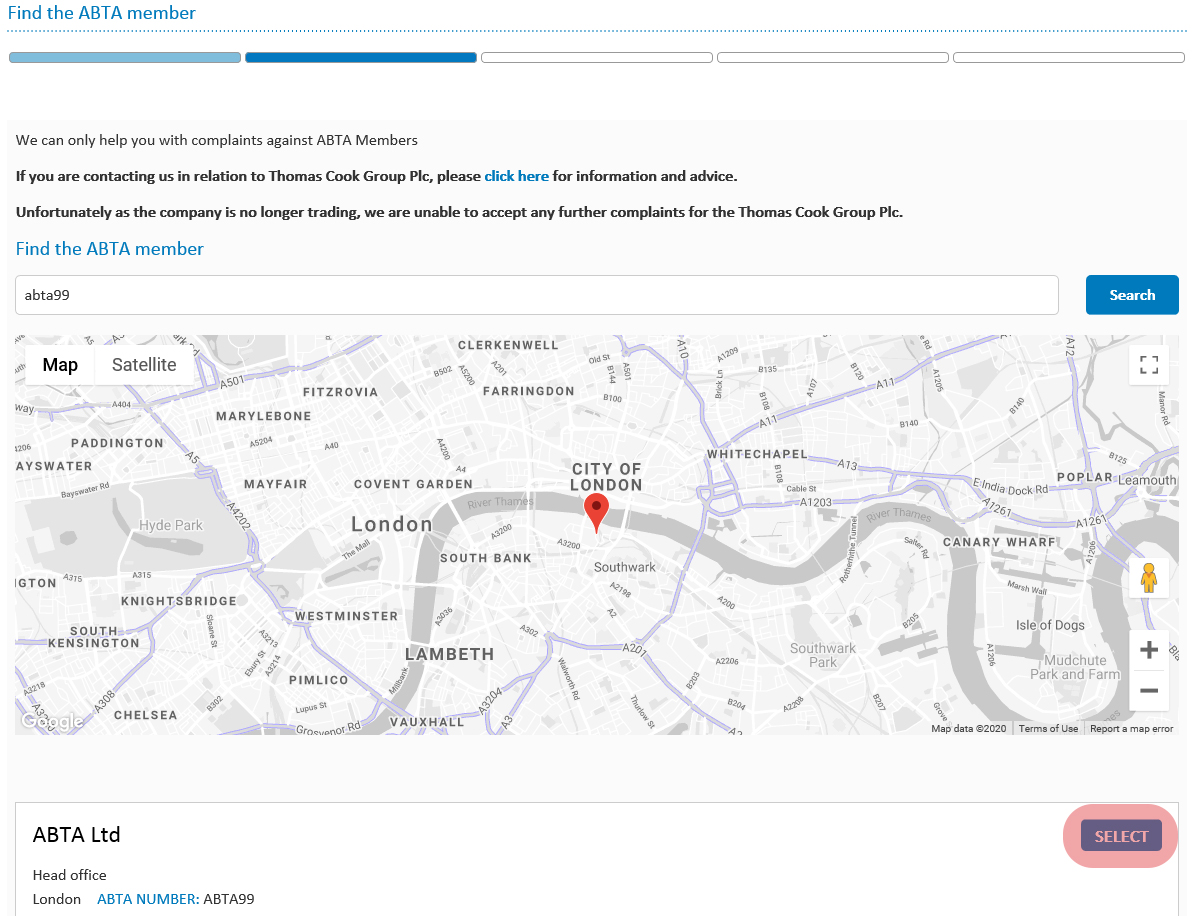Screen dimensions: 1197x916
Task: Click 'CANARY WHARF' map label
Action: (x=999, y=542)
